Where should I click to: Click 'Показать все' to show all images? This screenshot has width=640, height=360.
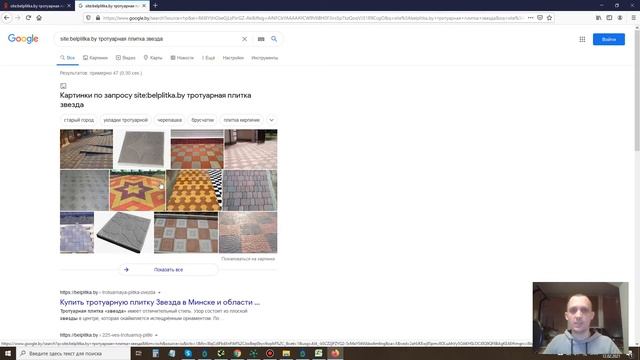tap(169, 270)
